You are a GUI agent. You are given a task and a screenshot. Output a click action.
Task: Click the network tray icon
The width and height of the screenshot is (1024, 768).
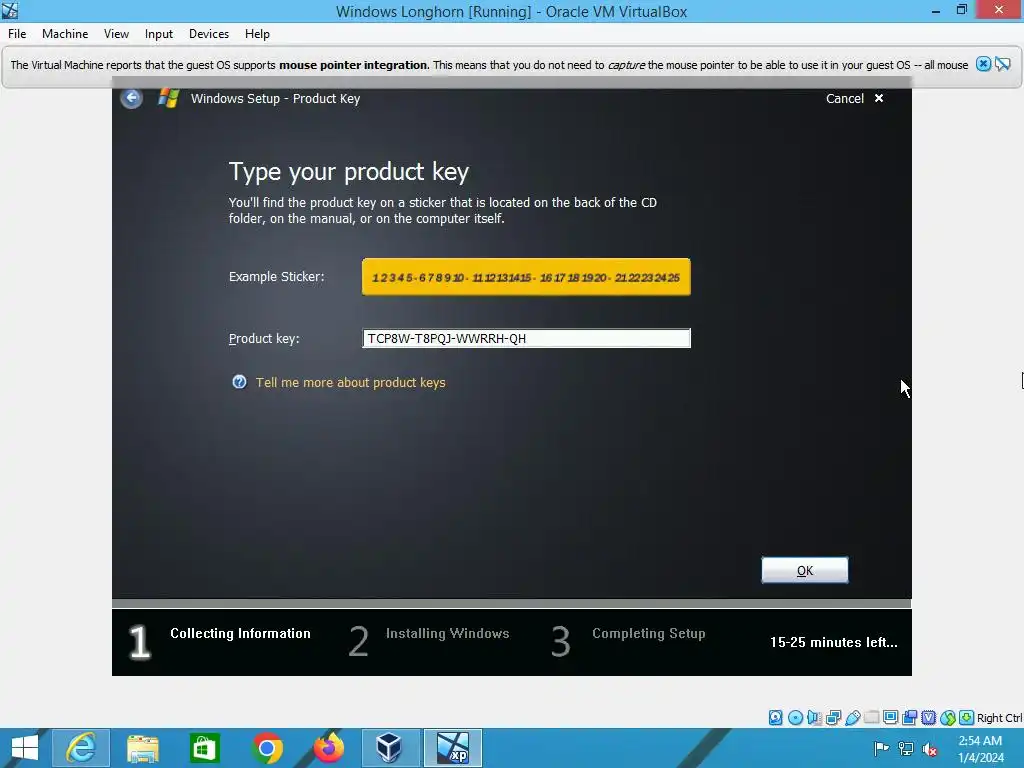click(x=906, y=748)
